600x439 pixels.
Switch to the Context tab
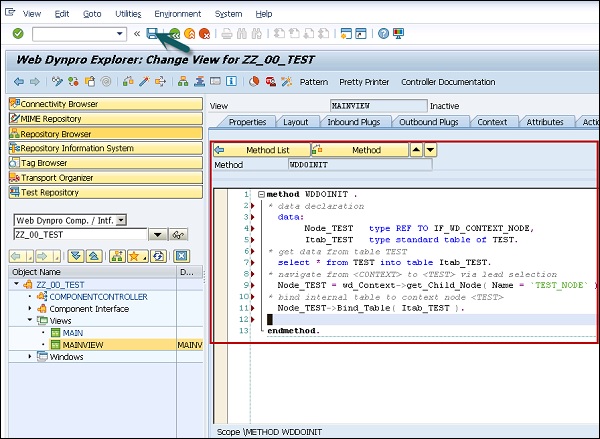[491, 122]
